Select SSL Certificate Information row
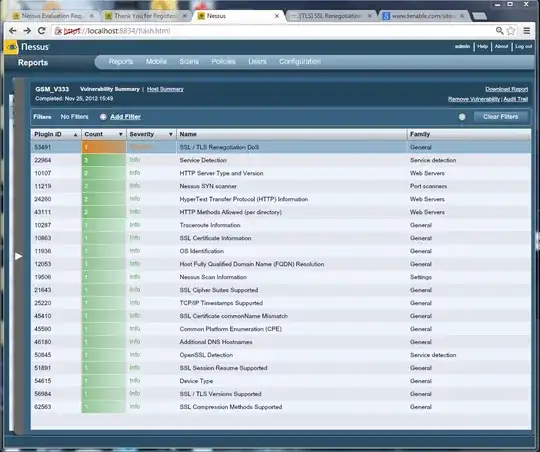Screen dimensions: 540x452 point(281,238)
